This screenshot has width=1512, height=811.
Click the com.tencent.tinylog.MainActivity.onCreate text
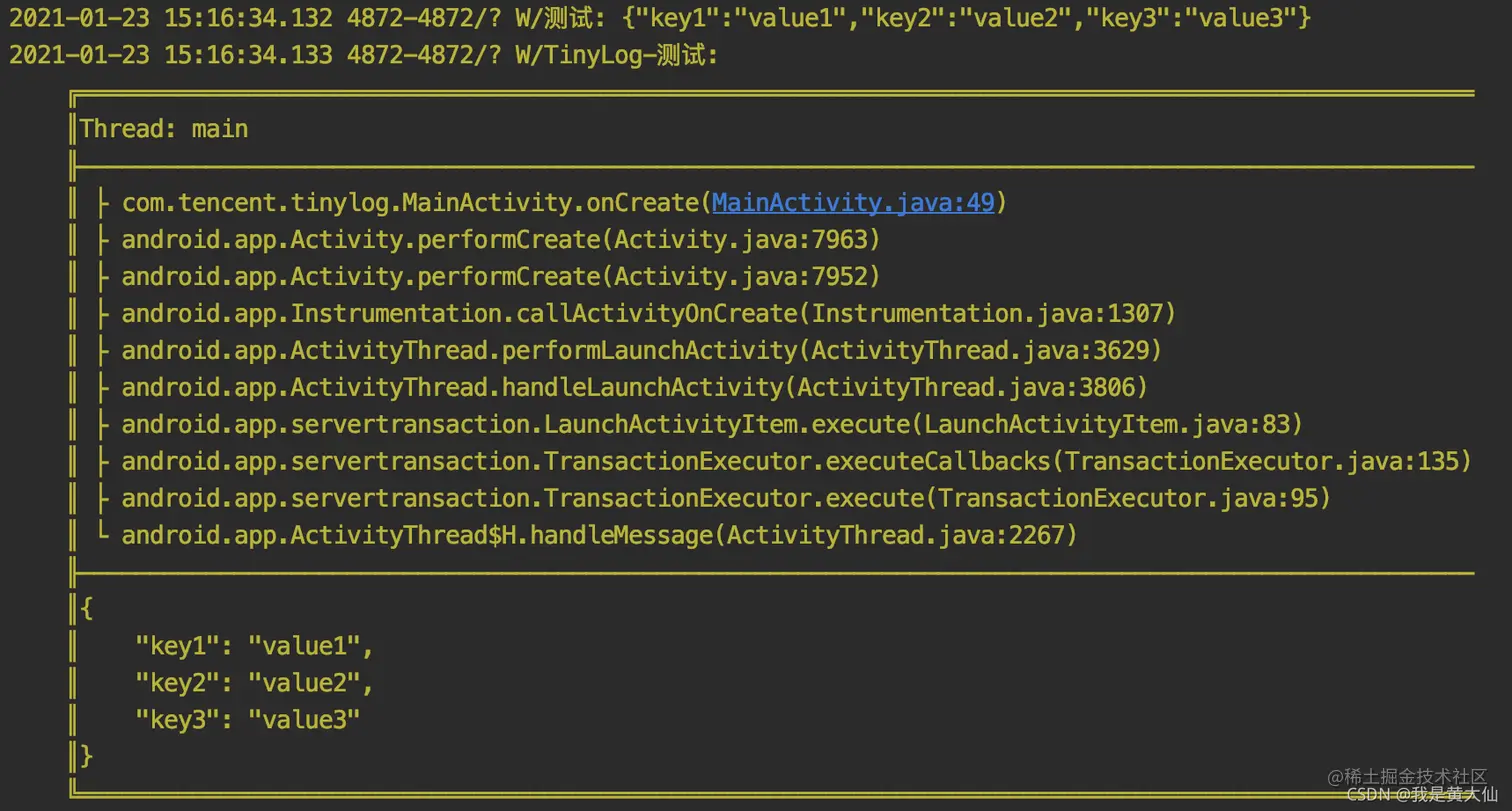point(410,203)
